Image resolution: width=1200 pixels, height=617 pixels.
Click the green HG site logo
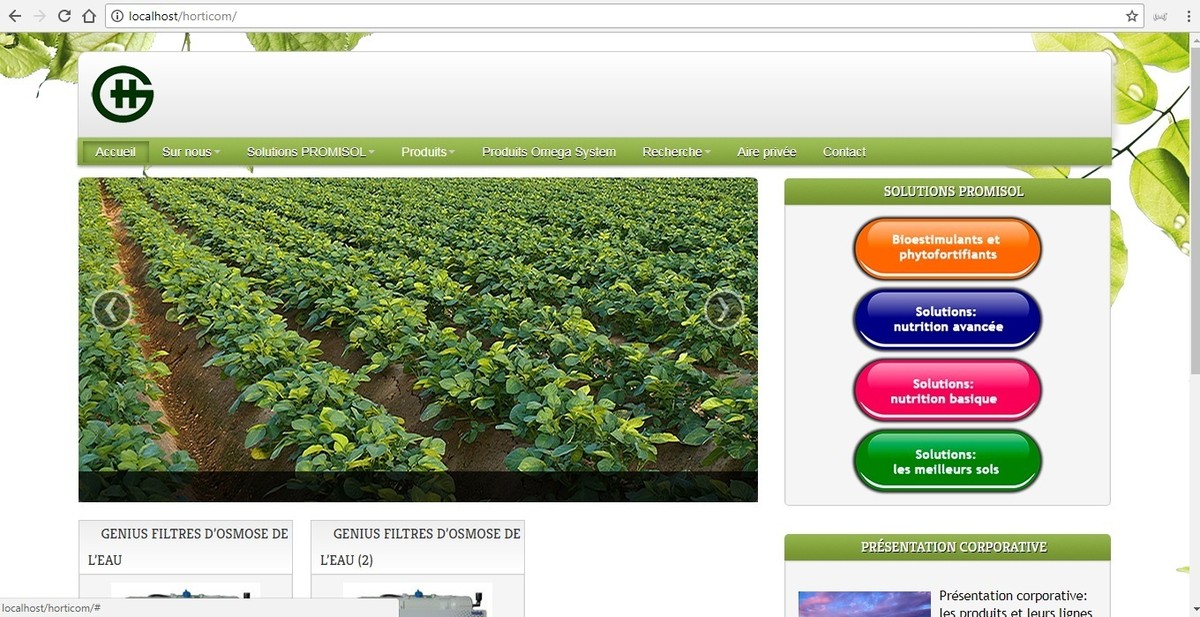click(x=123, y=94)
